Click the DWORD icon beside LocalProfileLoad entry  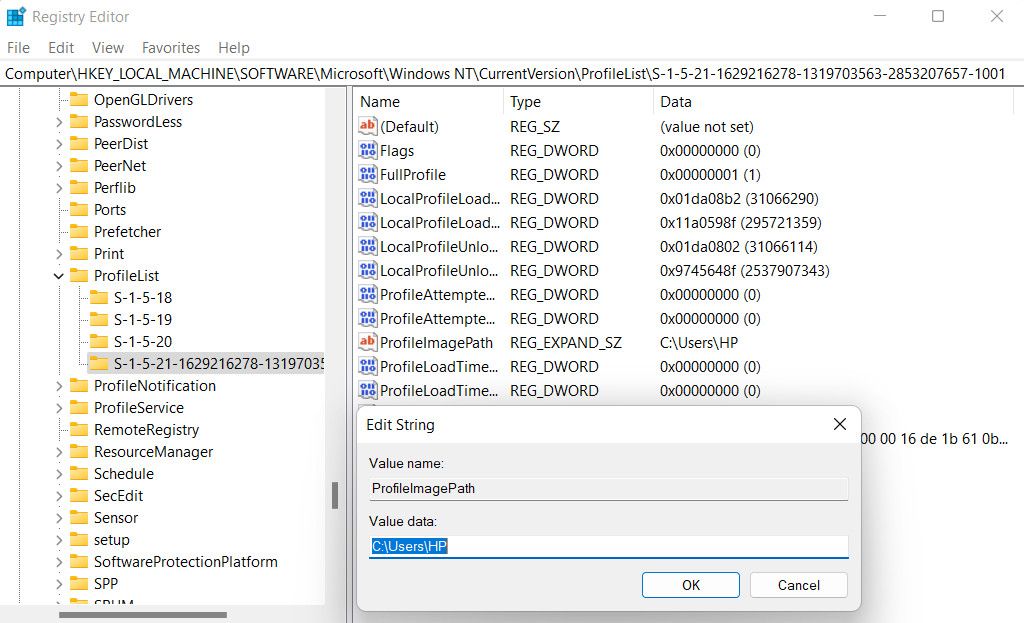(367, 198)
